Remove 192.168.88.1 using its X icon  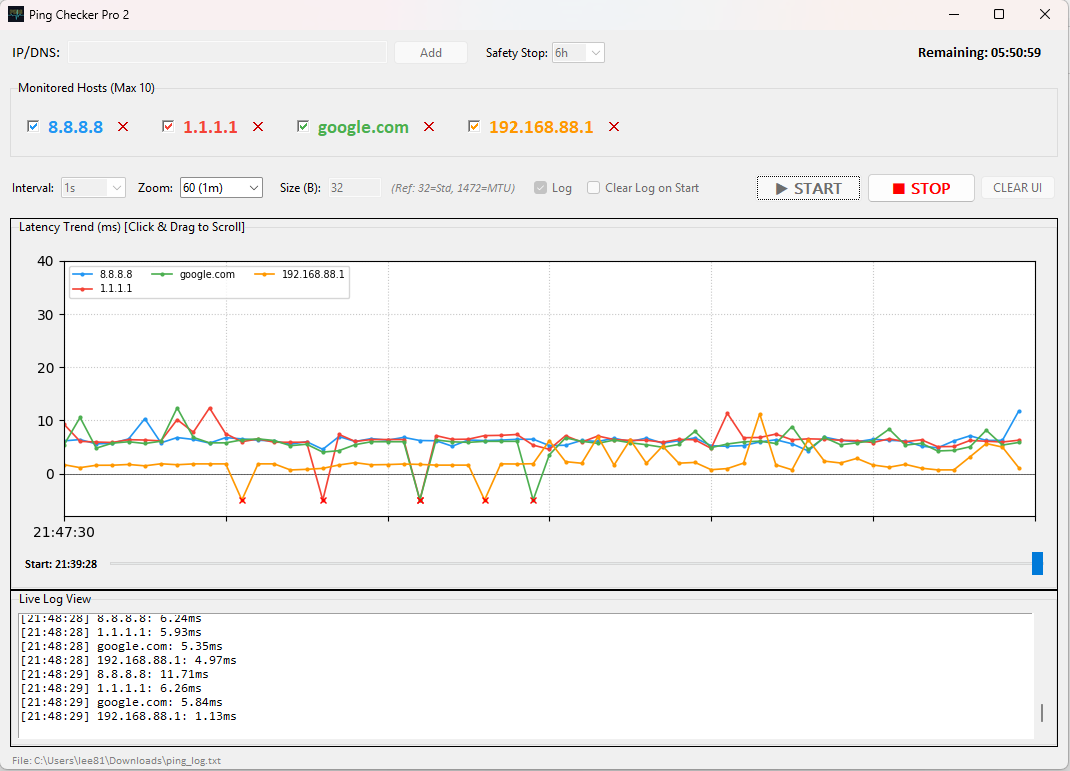coord(613,127)
